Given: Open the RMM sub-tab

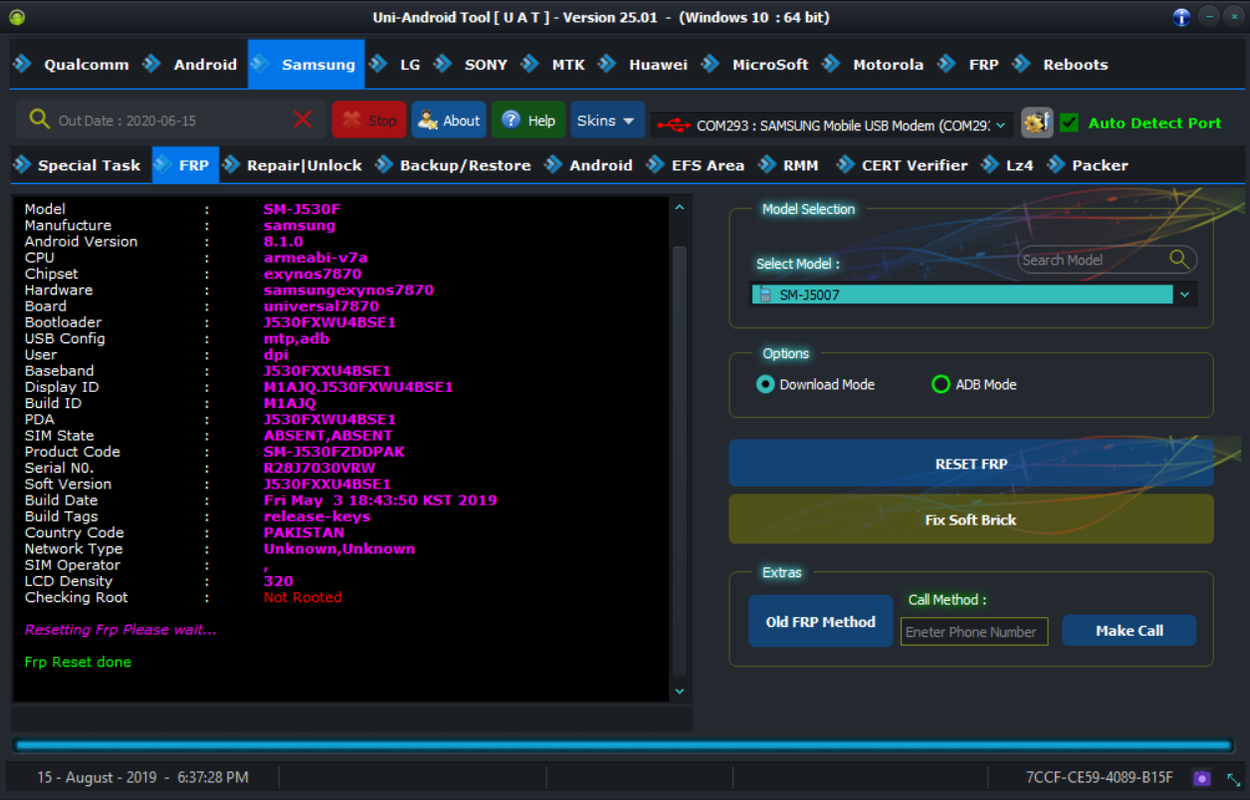Looking at the screenshot, I should coord(789,165).
